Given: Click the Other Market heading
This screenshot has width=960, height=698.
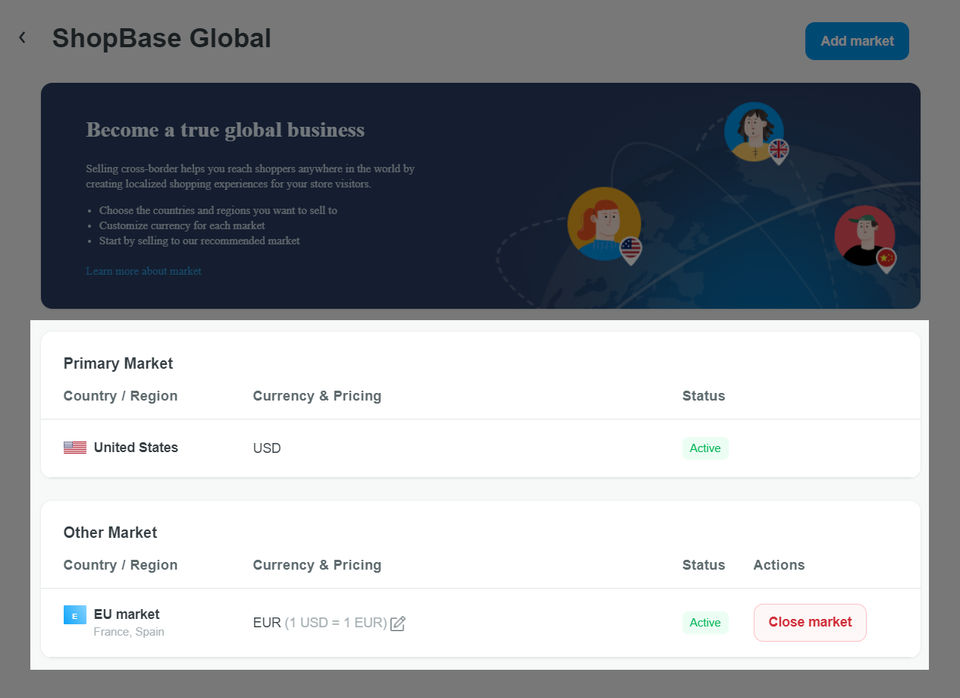Looking at the screenshot, I should tap(110, 533).
